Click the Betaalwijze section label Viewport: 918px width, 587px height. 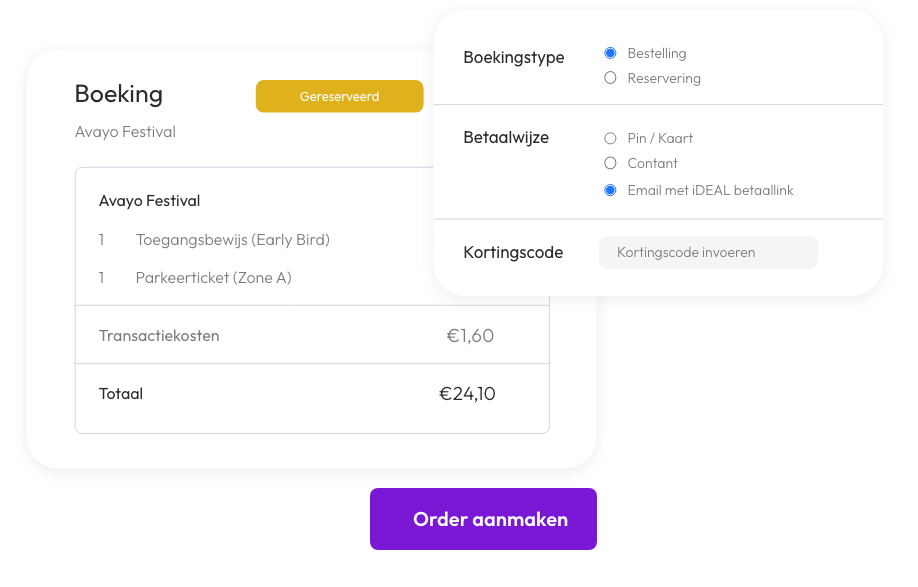[506, 138]
